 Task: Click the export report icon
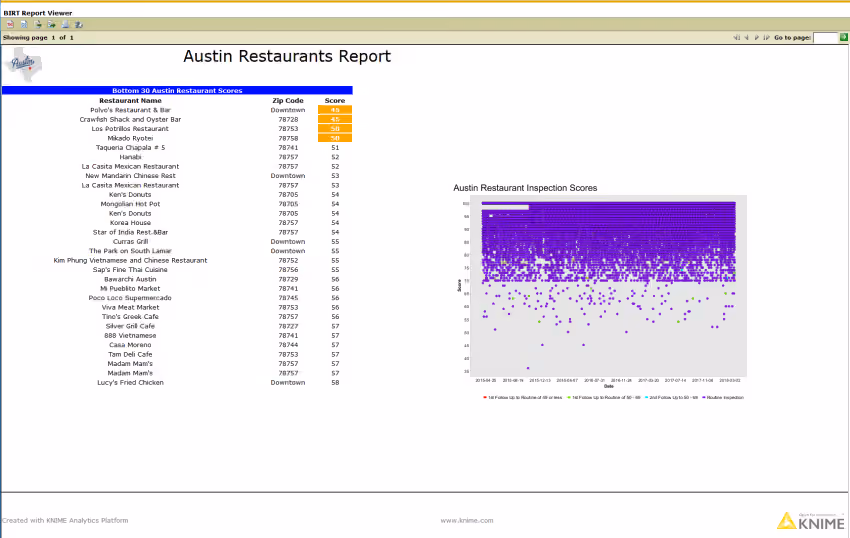(x=51, y=24)
